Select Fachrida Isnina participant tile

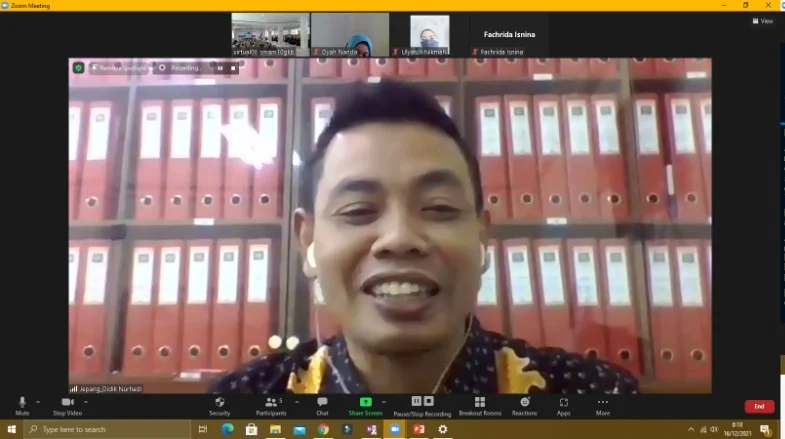(x=509, y=35)
